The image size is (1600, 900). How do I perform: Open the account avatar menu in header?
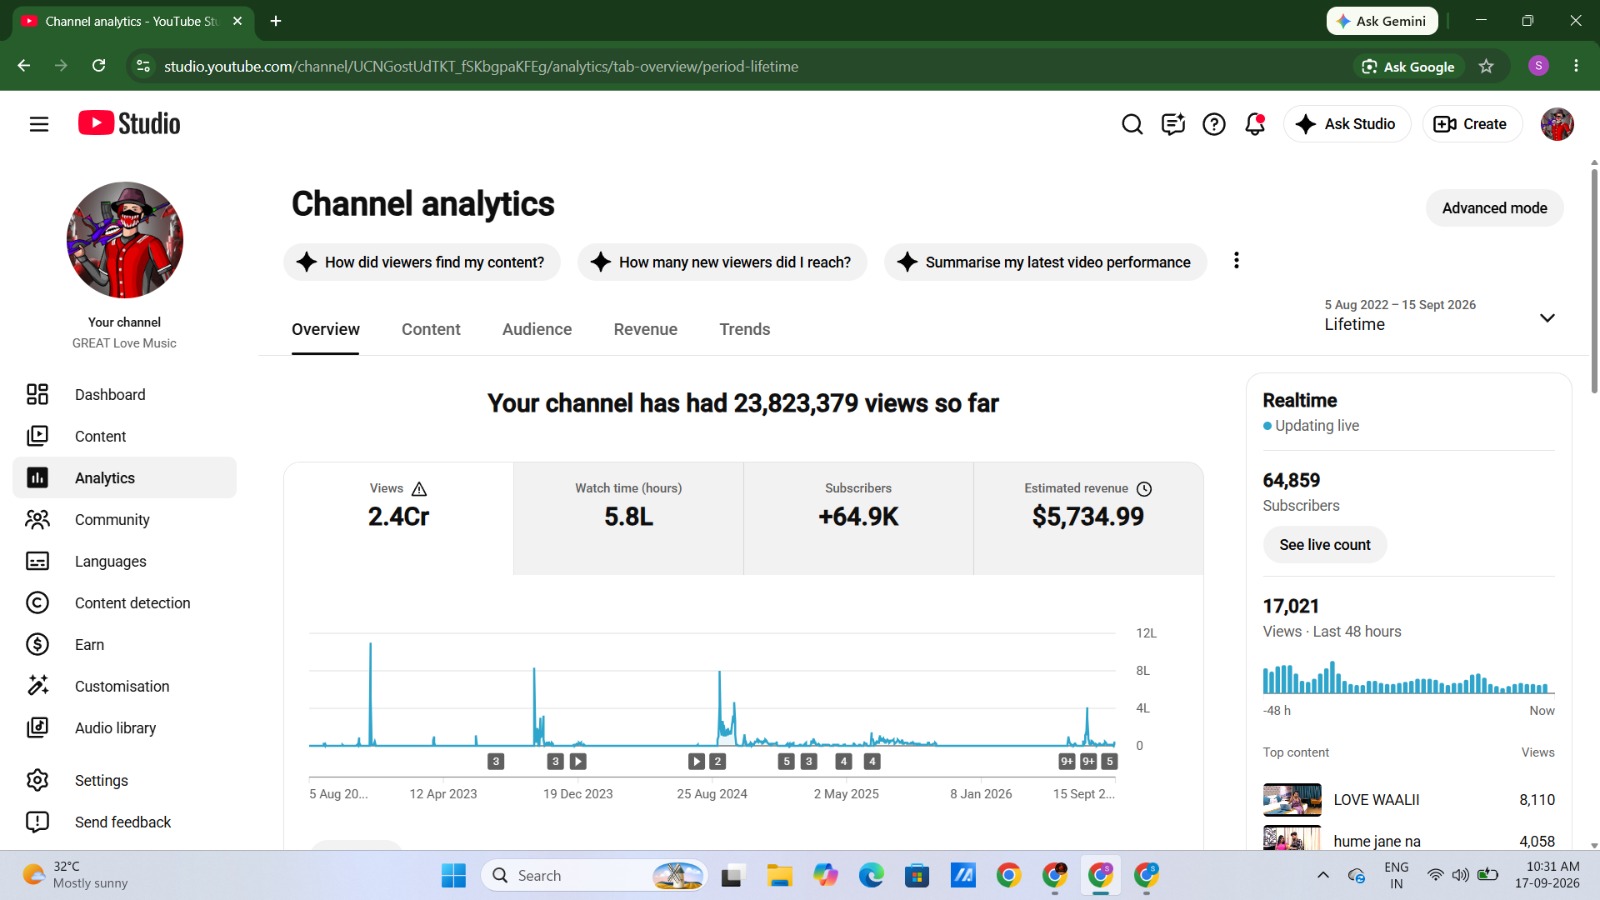pyautogui.click(x=1557, y=124)
